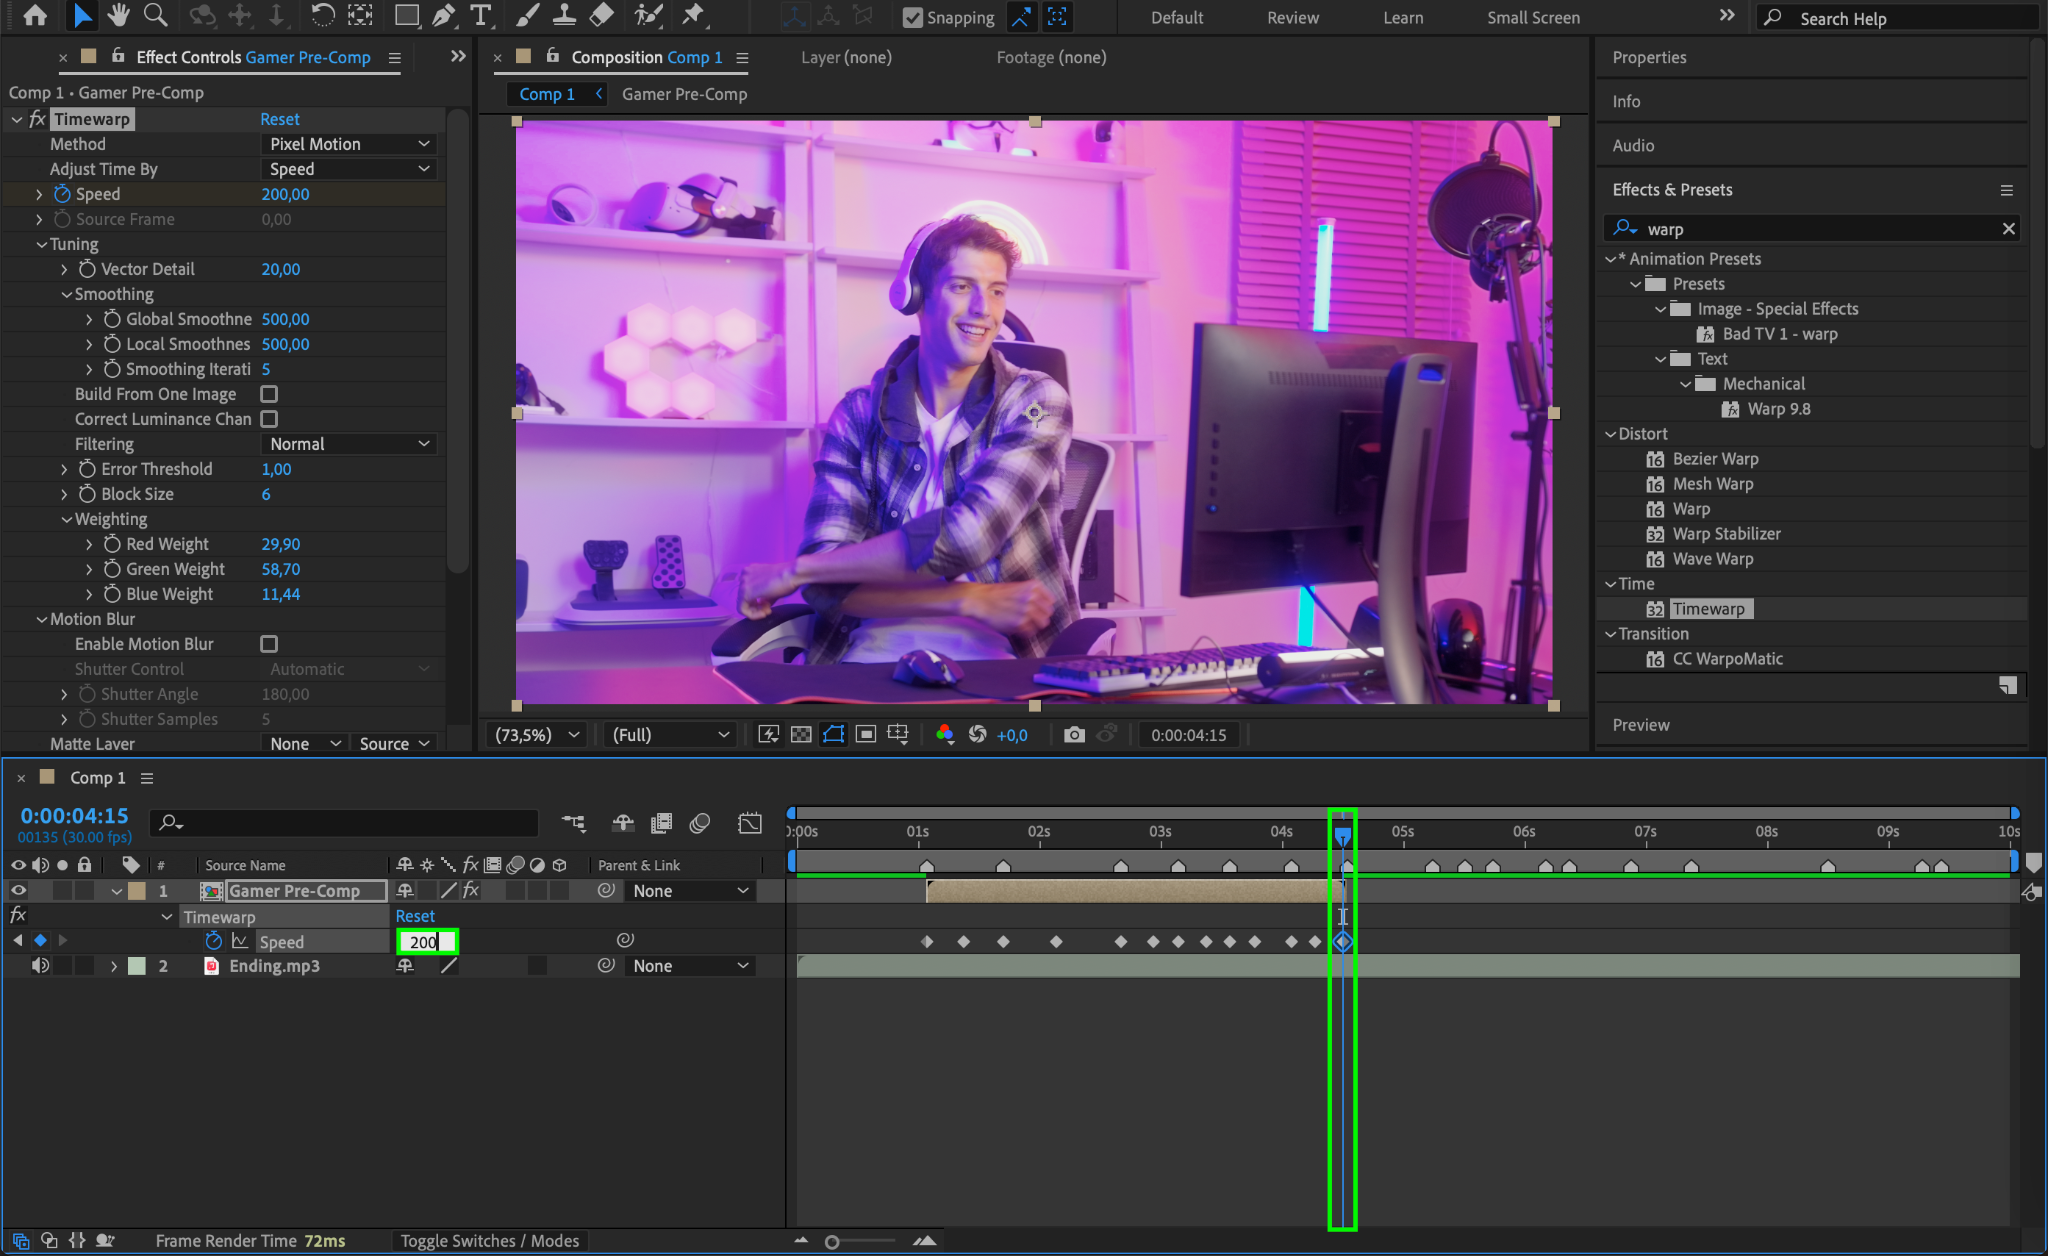This screenshot has height=1256, width=2048.
Task: Expand the Ending.mp3 layer properties
Action: point(114,966)
